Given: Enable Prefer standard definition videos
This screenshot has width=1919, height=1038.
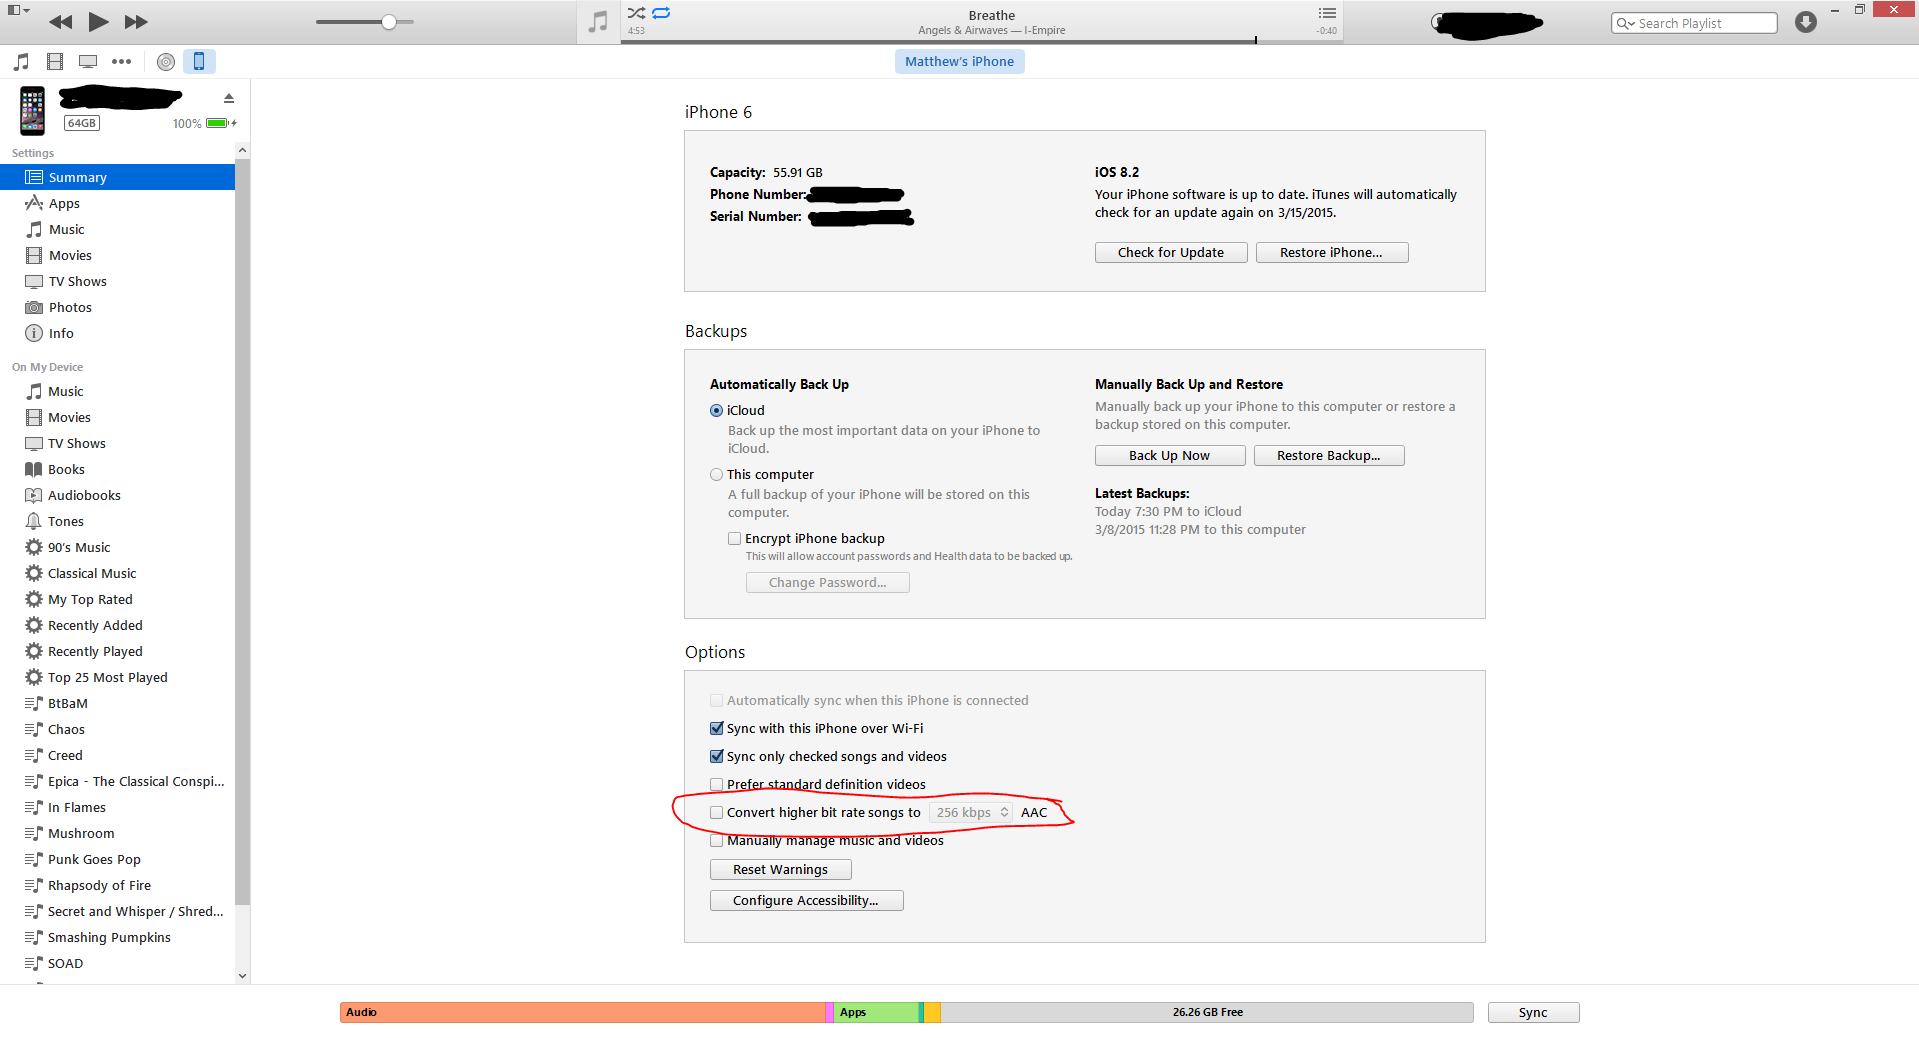Looking at the screenshot, I should click(x=716, y=785).
